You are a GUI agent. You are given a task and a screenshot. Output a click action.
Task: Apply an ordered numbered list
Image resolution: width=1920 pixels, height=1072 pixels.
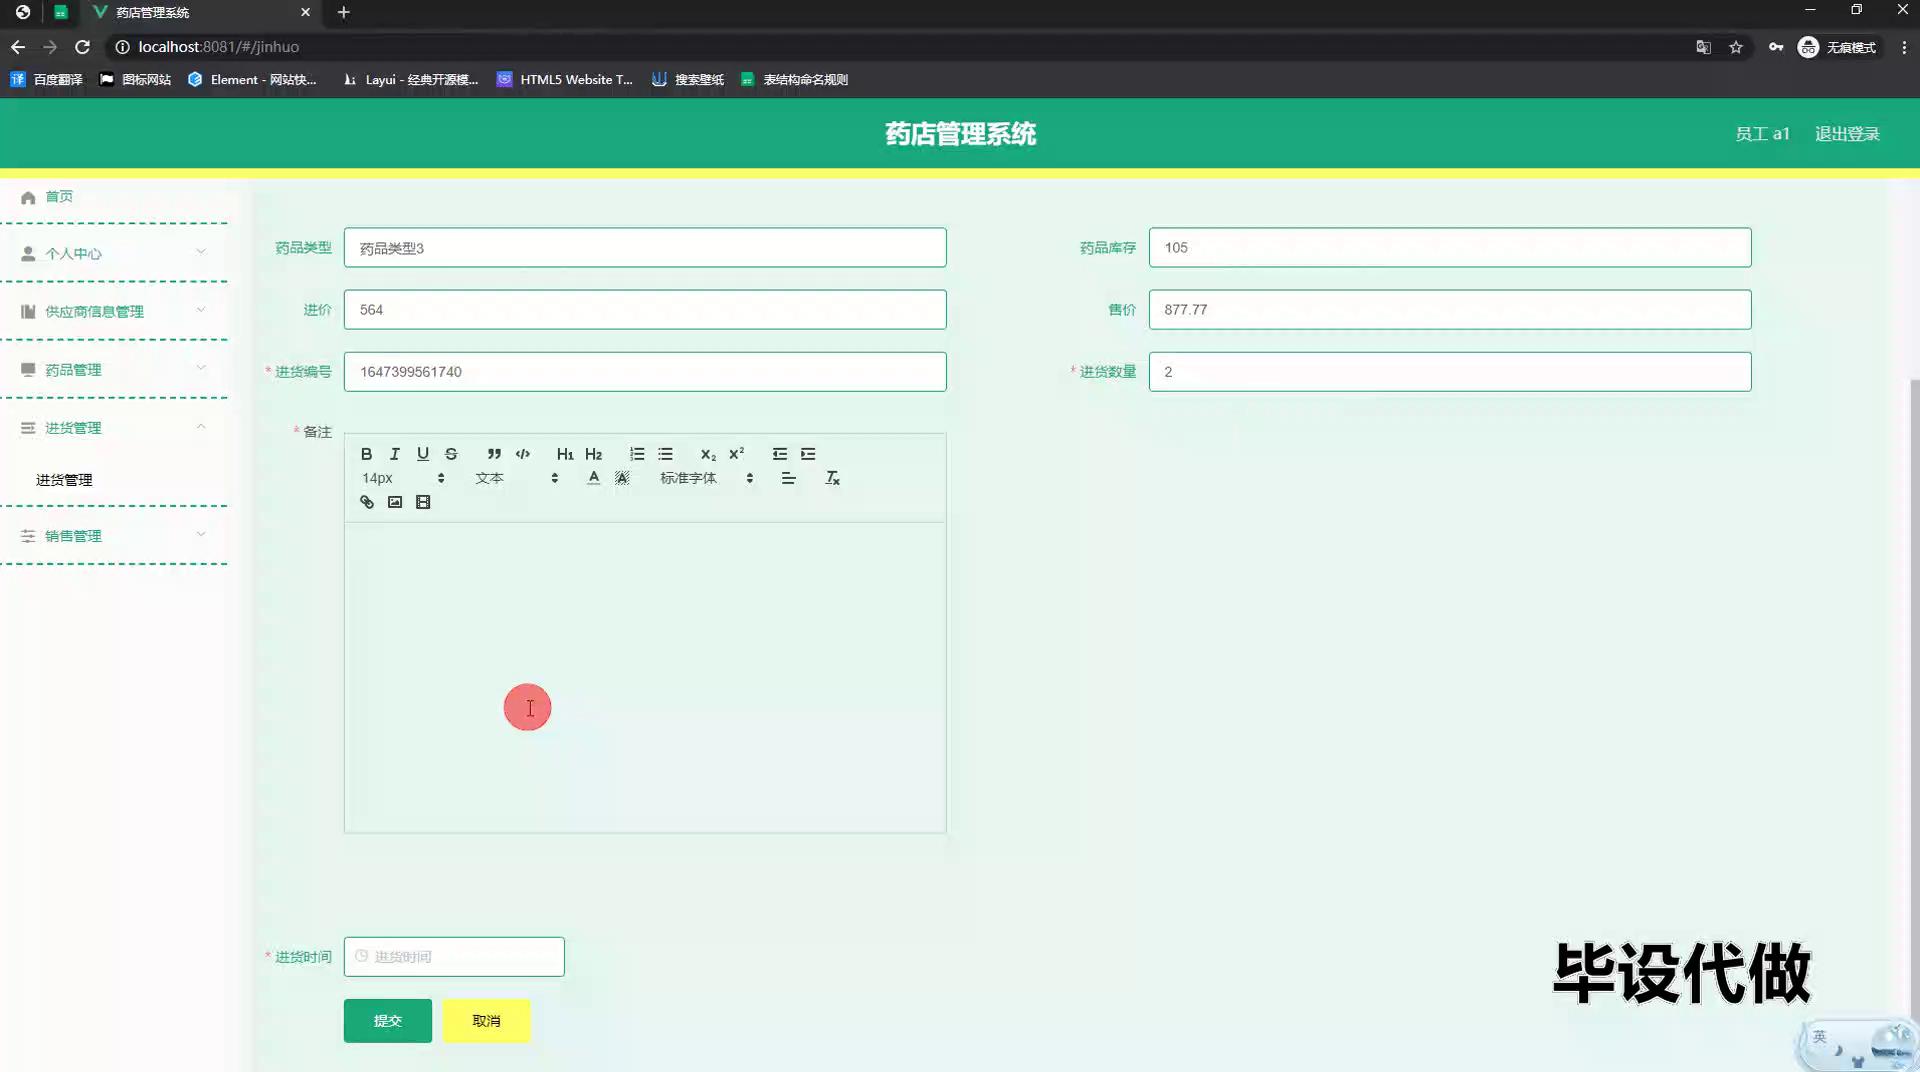[x=637, y=454]
